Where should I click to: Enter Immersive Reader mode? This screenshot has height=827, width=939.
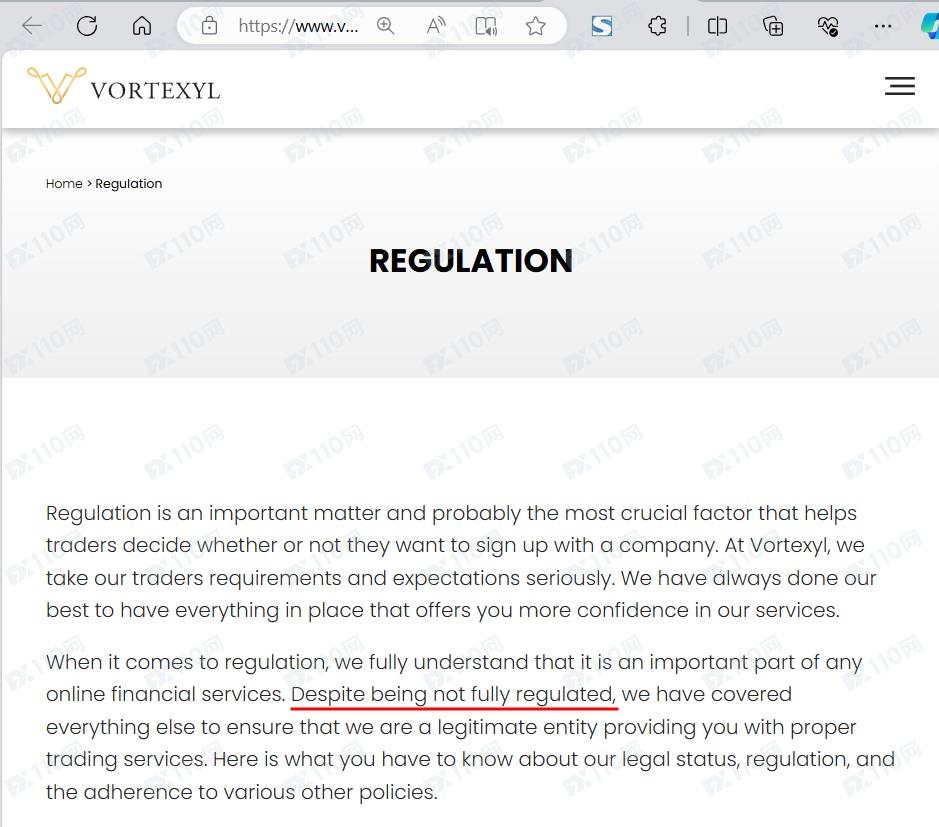click(x=486, y=26)
